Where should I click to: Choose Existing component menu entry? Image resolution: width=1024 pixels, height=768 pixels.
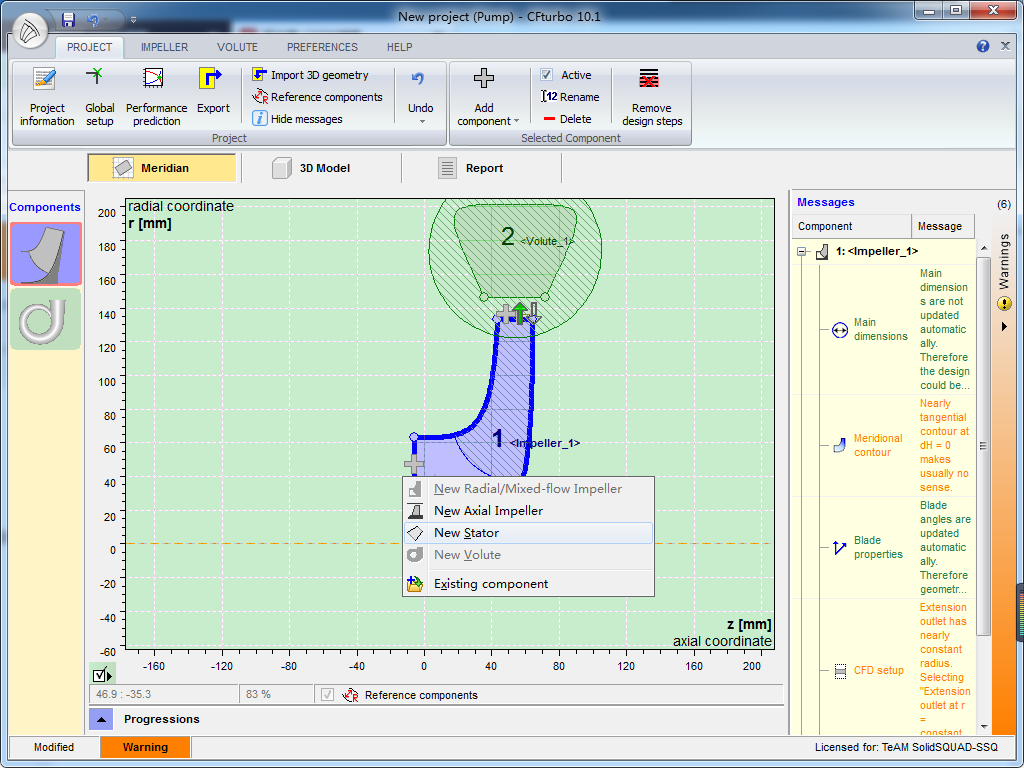click(528, 584)
